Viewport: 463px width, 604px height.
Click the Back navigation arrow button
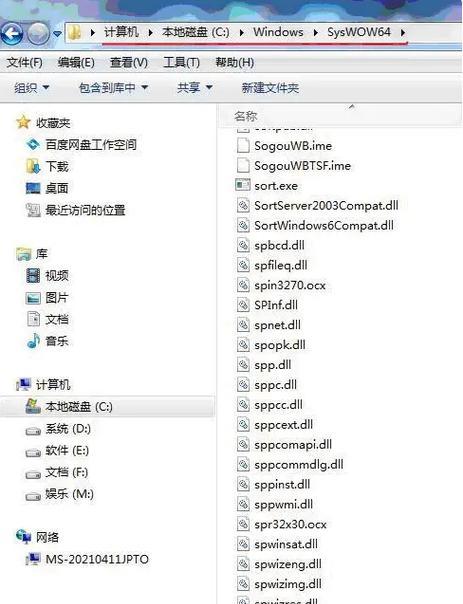12,34
